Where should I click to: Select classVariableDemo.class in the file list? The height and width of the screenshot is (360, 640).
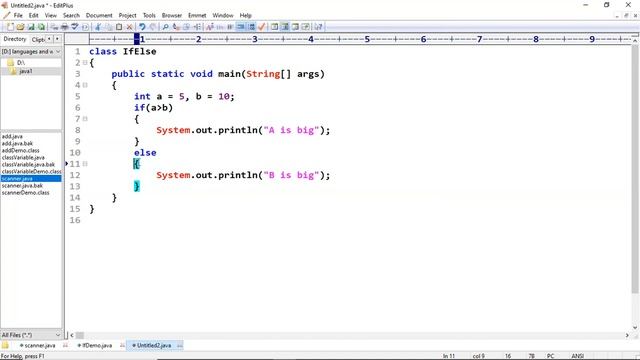(x=31, y=171)
